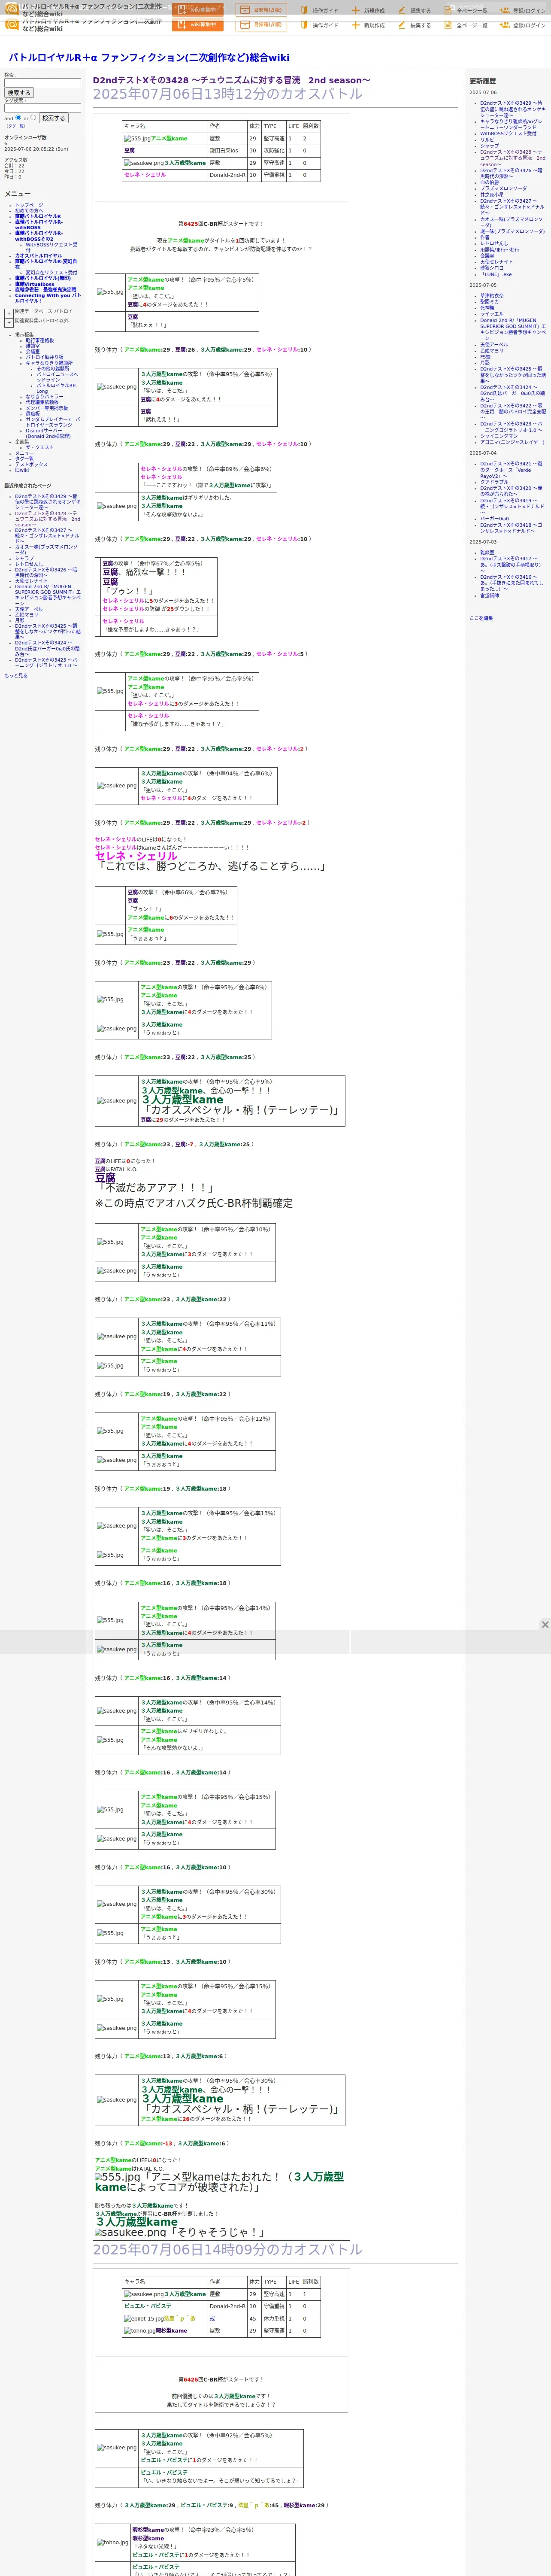Open テストボックス menu link

tap(31, 464)
